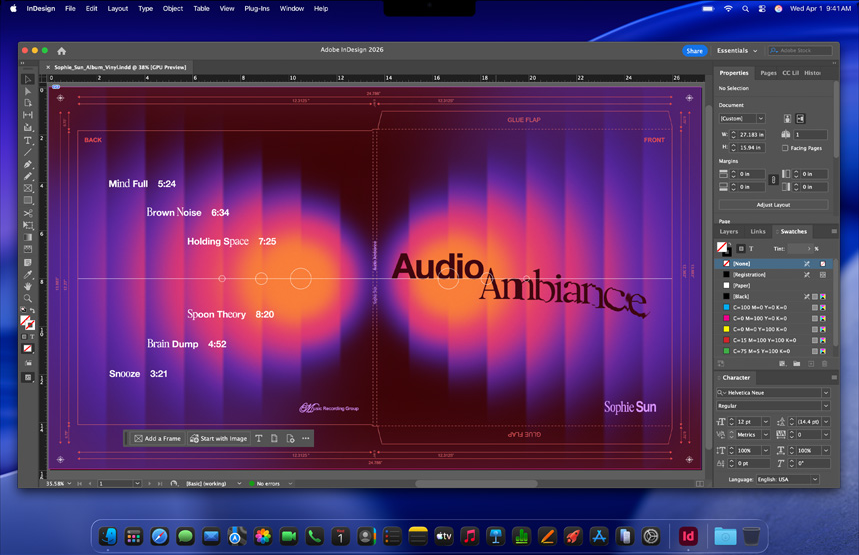Open the Object menu
Viewport: 859px width, 555px height.
click(173, 8)
